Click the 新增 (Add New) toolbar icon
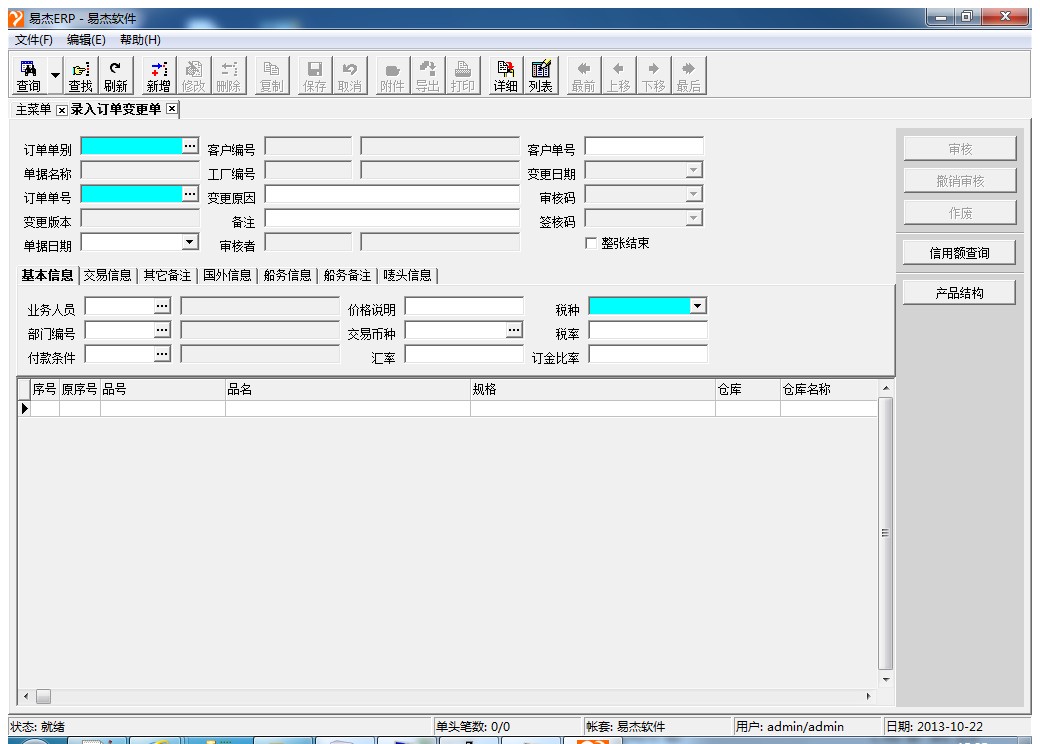Screen dimensions: 1040x744 pyautogui.click(x=159, y=76)
